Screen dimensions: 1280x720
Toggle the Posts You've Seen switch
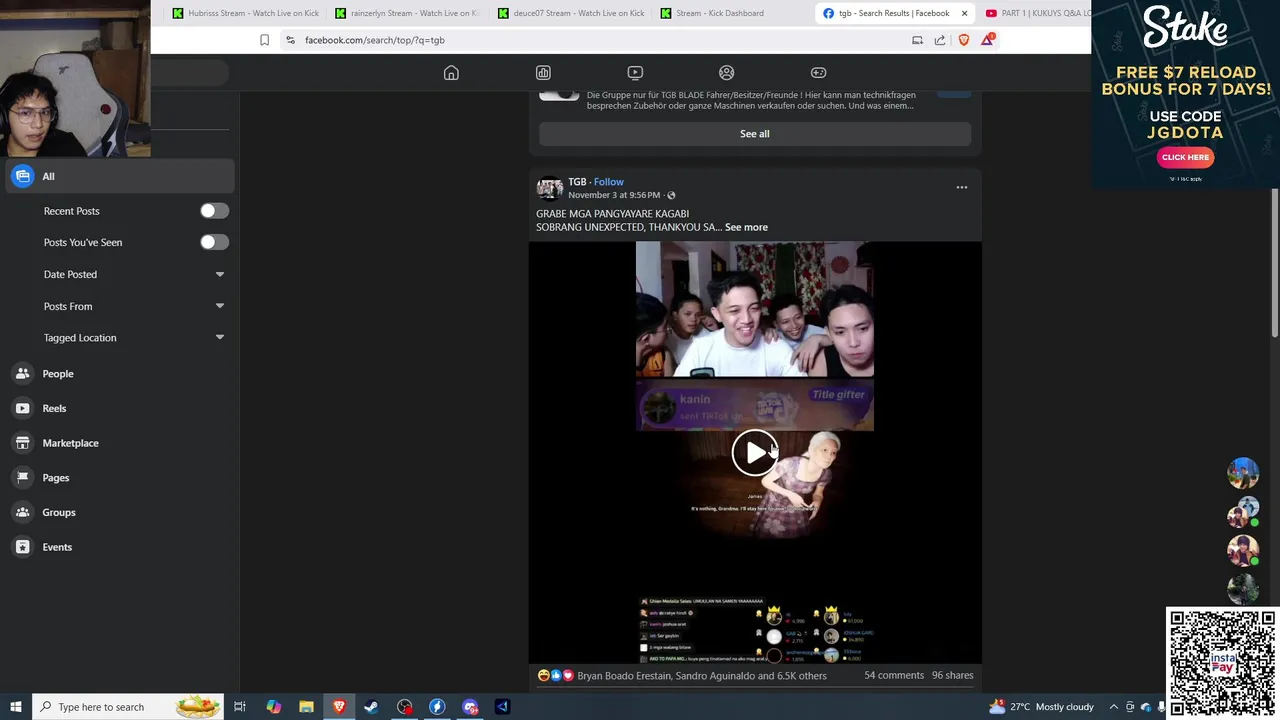click(x=214, y=242)
